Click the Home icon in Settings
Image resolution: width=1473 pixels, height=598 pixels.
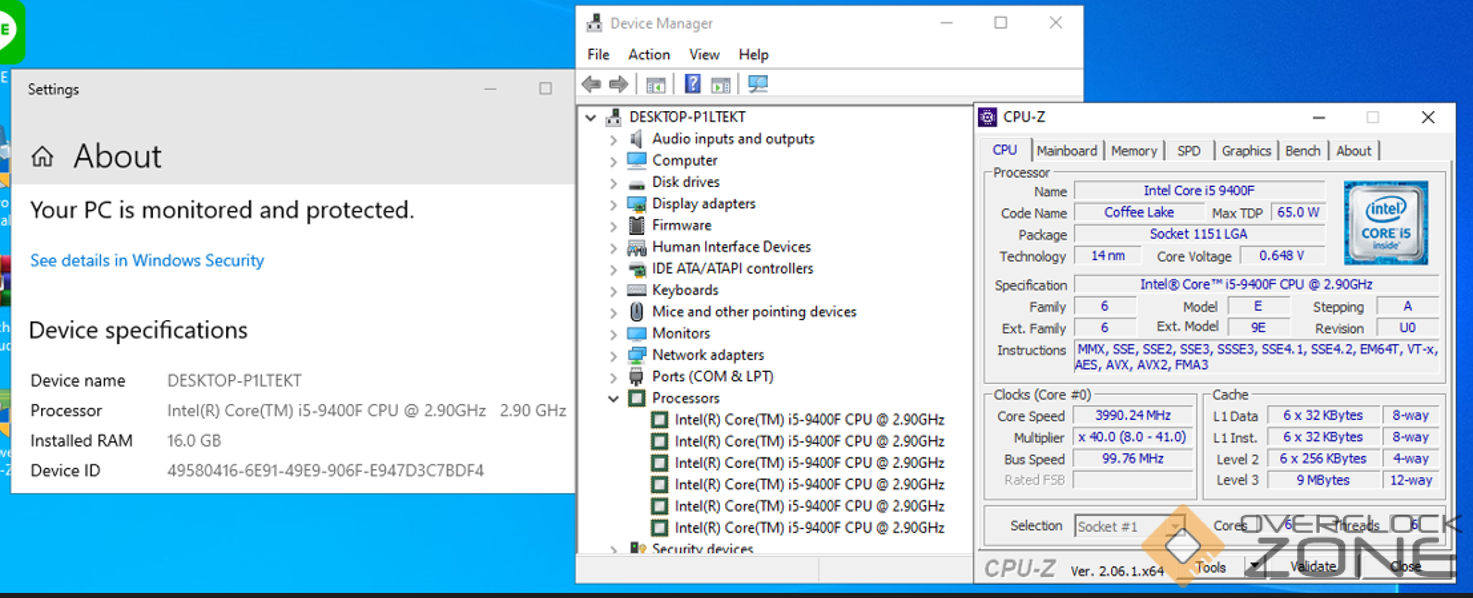click(x=42, y=157)
